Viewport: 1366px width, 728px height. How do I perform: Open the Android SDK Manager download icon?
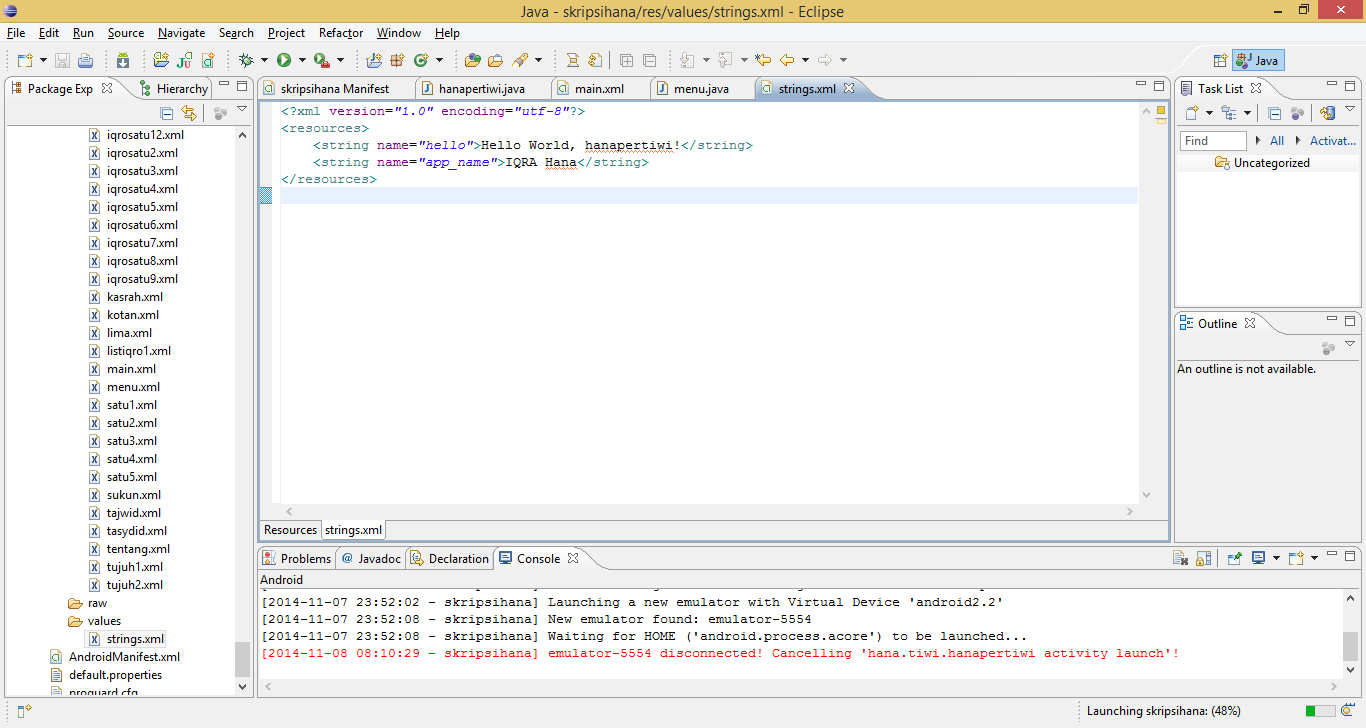pos(122,60)
